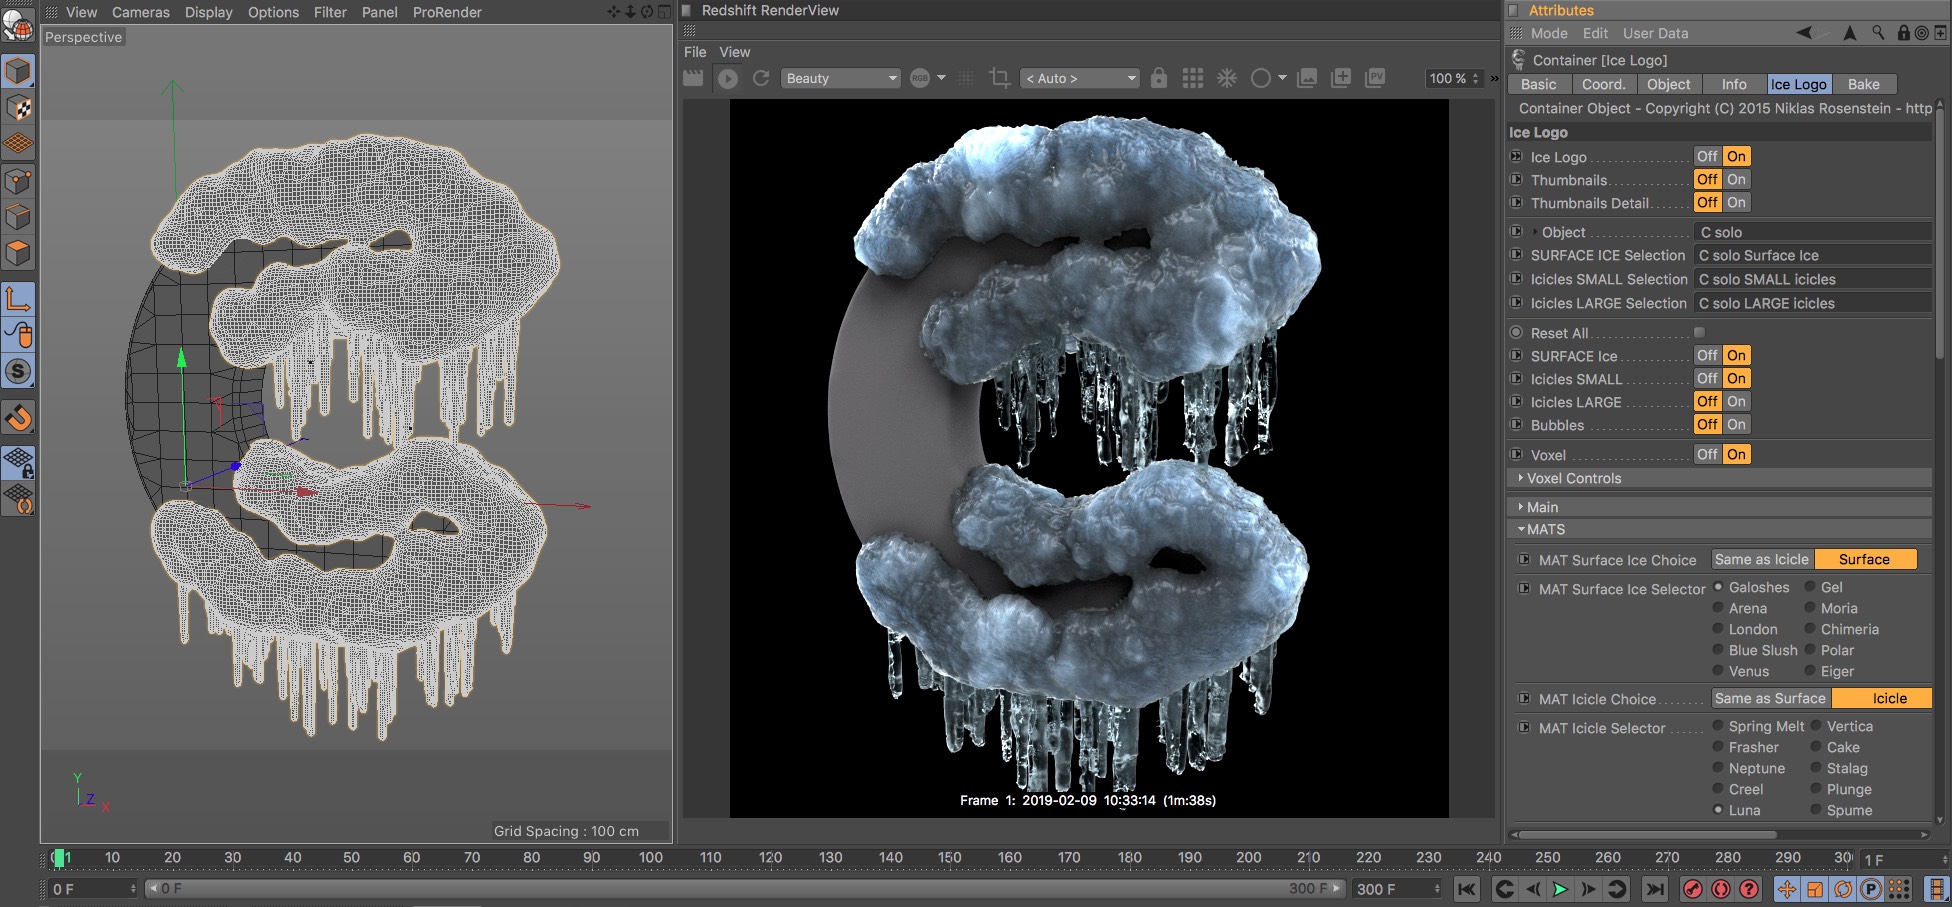
Task: Click the crop region icon in RenderView
Action: pos(999,78)
